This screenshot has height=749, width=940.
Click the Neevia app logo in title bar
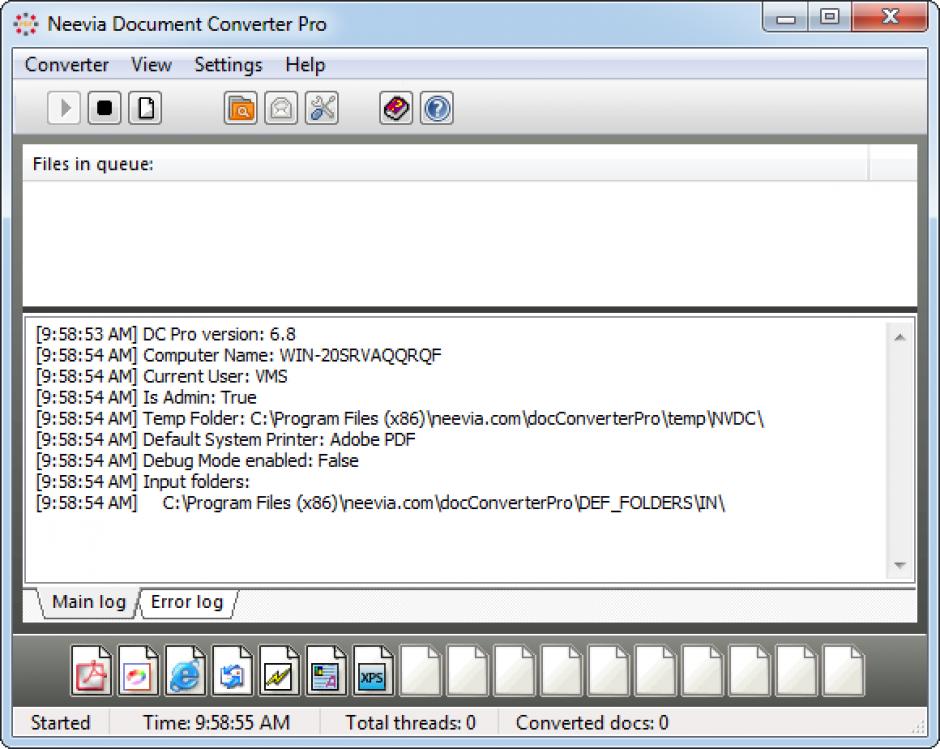click(26, 24)
